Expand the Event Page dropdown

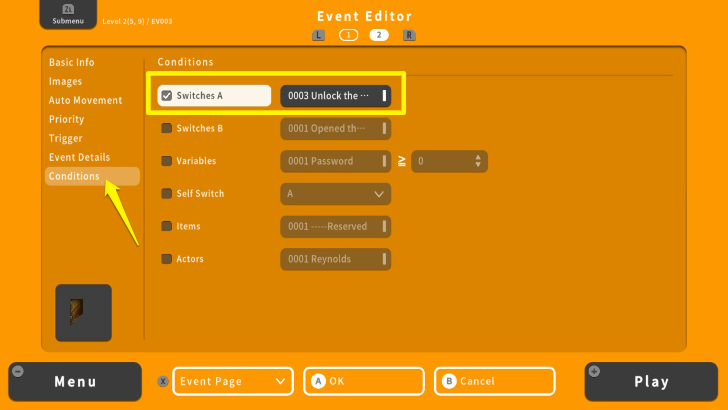point(233,381)
